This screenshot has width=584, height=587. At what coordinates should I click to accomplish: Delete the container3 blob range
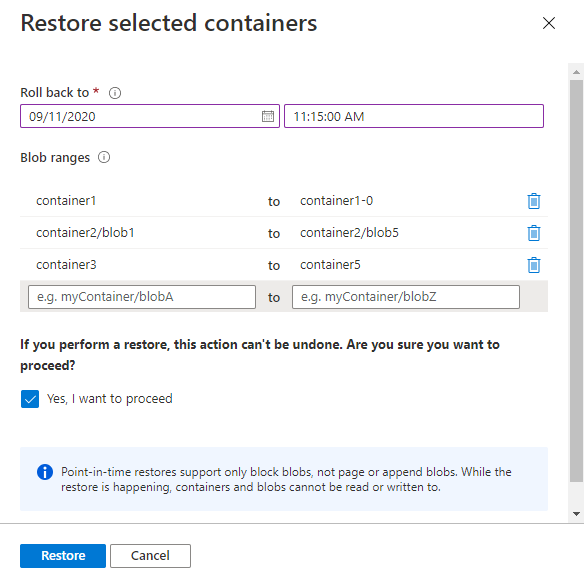click(533, 265)
